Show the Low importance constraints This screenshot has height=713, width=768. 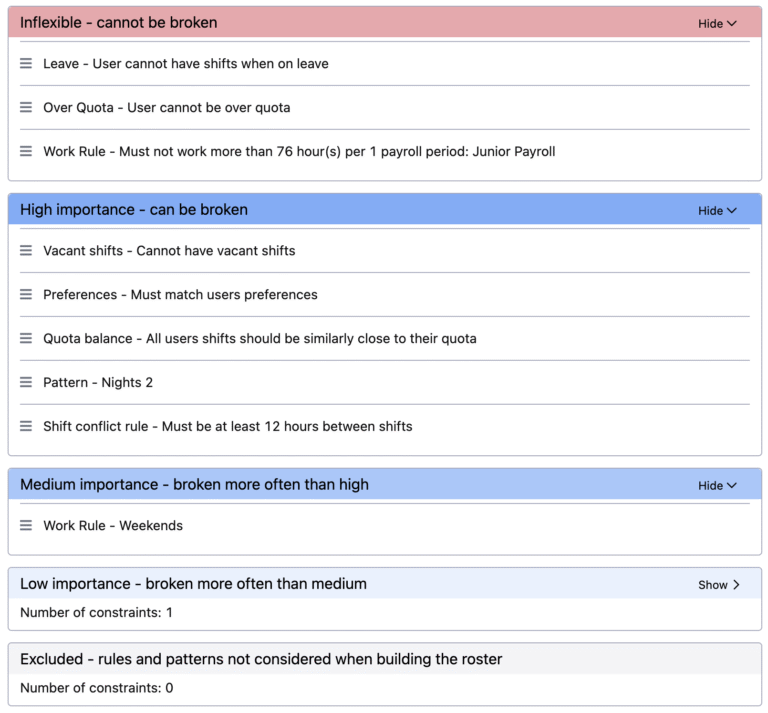tap(718, 584)
